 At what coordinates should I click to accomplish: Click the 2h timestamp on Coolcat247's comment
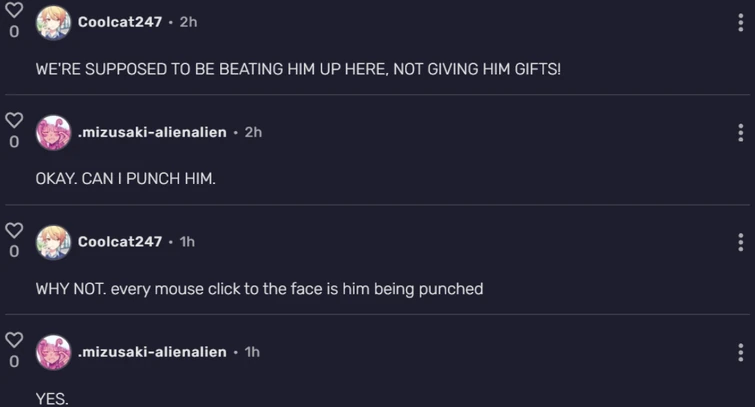click(x=188, y=21)
